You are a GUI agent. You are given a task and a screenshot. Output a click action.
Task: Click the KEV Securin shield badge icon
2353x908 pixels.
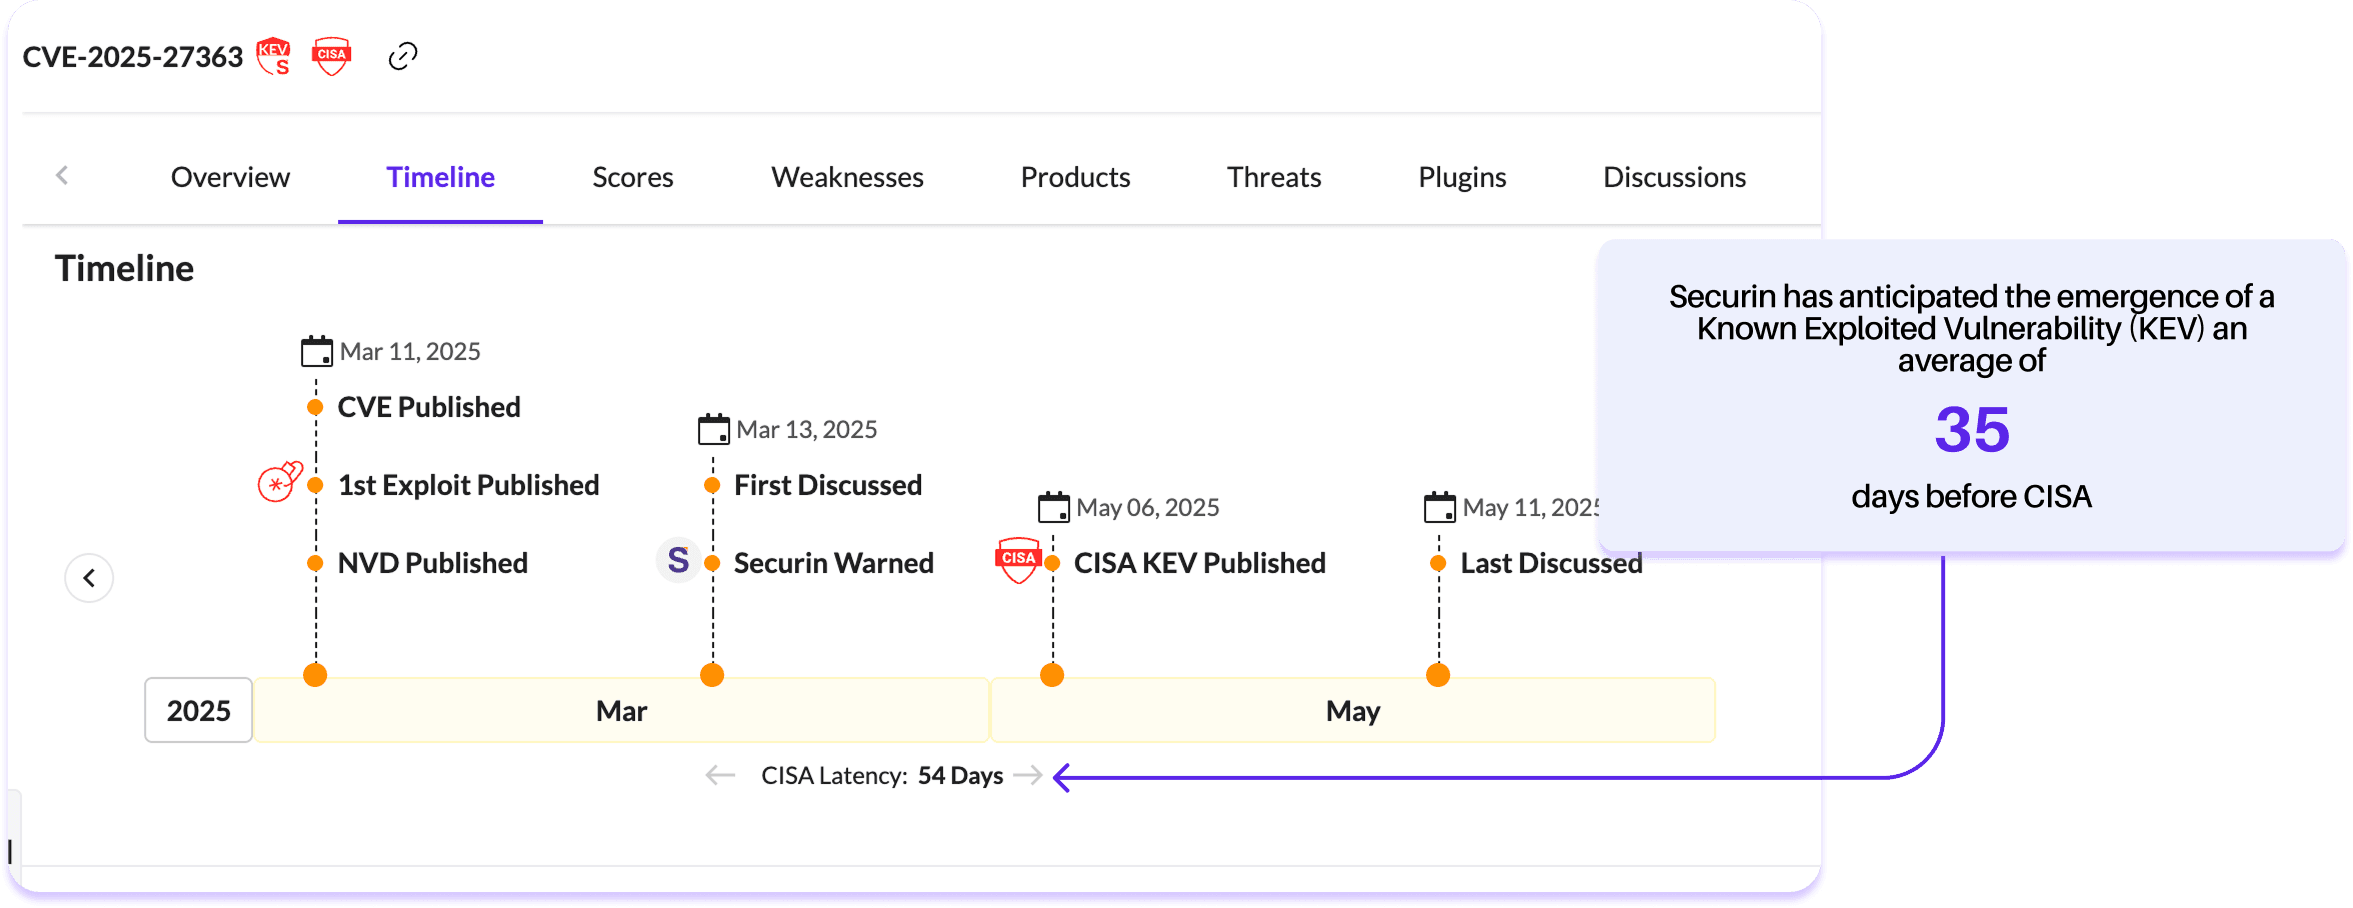coord(273,56)
